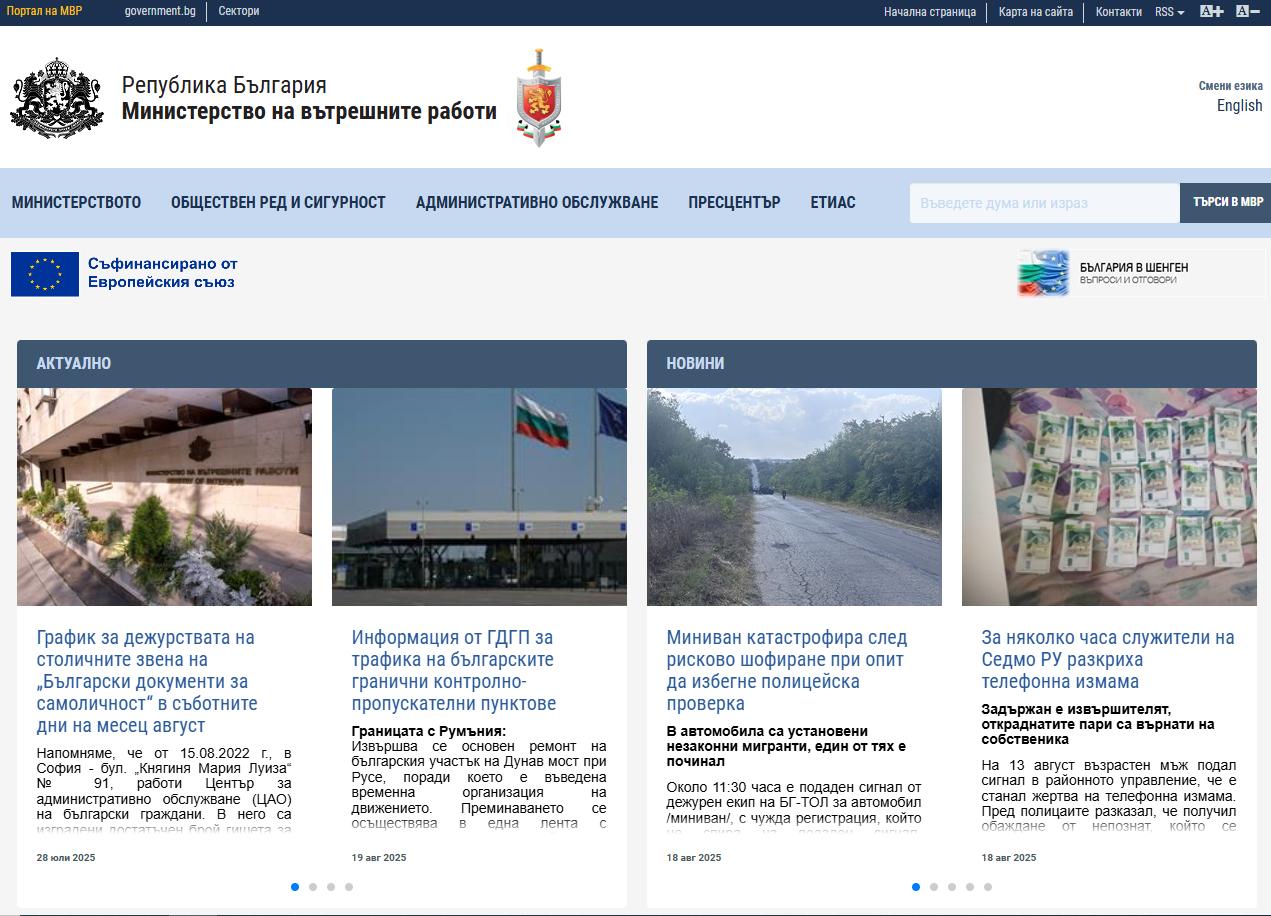Open Обществен ред и сигурност menu
The width and height of the screenshot is (1271, 916).
278,203
